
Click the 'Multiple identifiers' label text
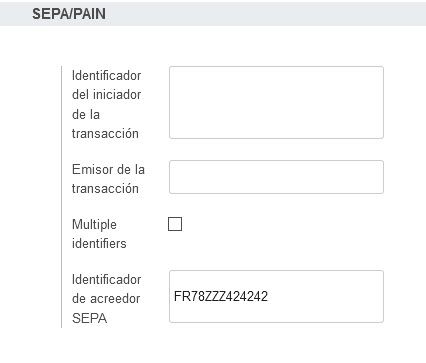pos(99,234)
